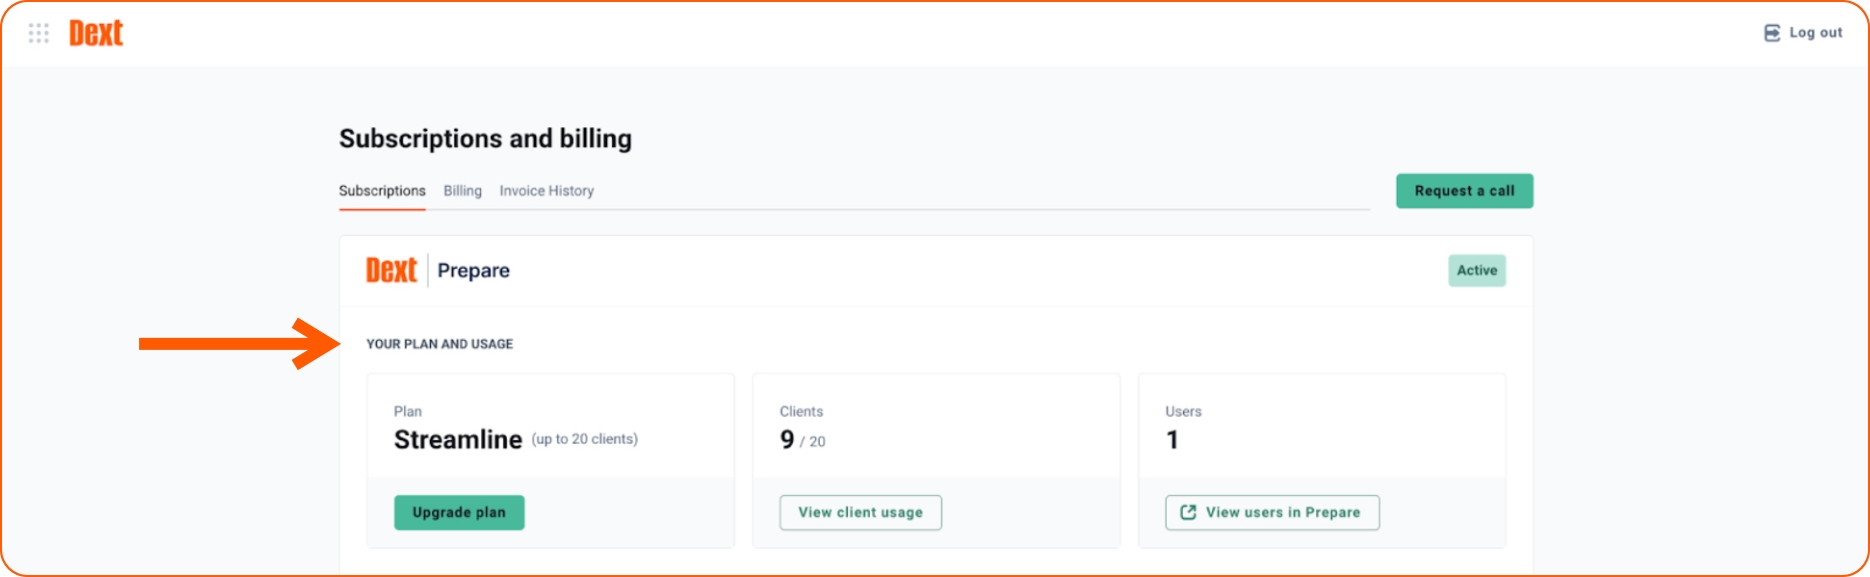
Task: Click the Dext Prepare product logo
Action: point(391,270)
